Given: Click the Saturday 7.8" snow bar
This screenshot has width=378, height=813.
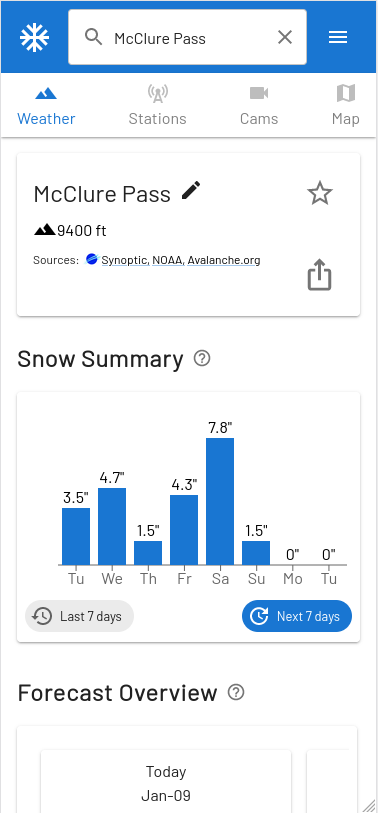Looking at the screenshot, I should tap(220, 501).
